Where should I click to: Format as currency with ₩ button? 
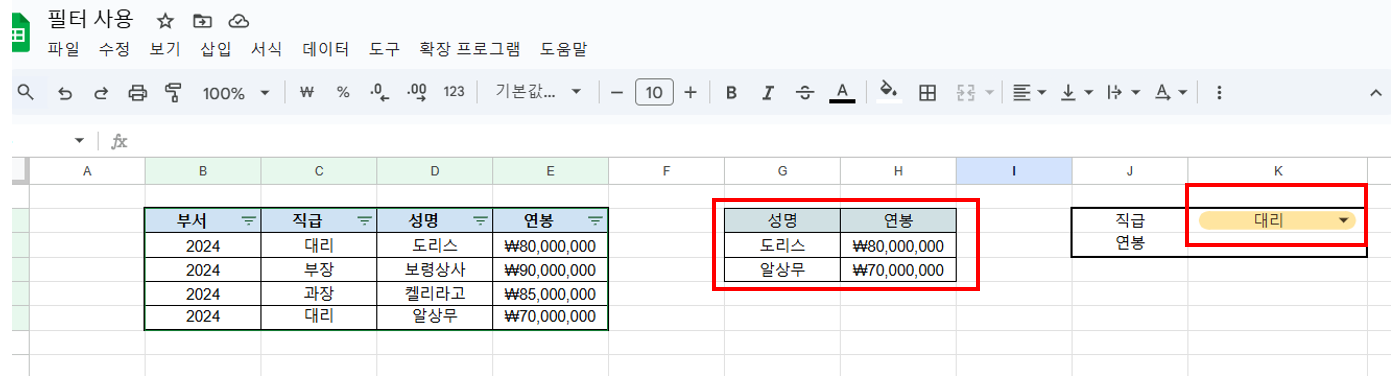(307, 92)
